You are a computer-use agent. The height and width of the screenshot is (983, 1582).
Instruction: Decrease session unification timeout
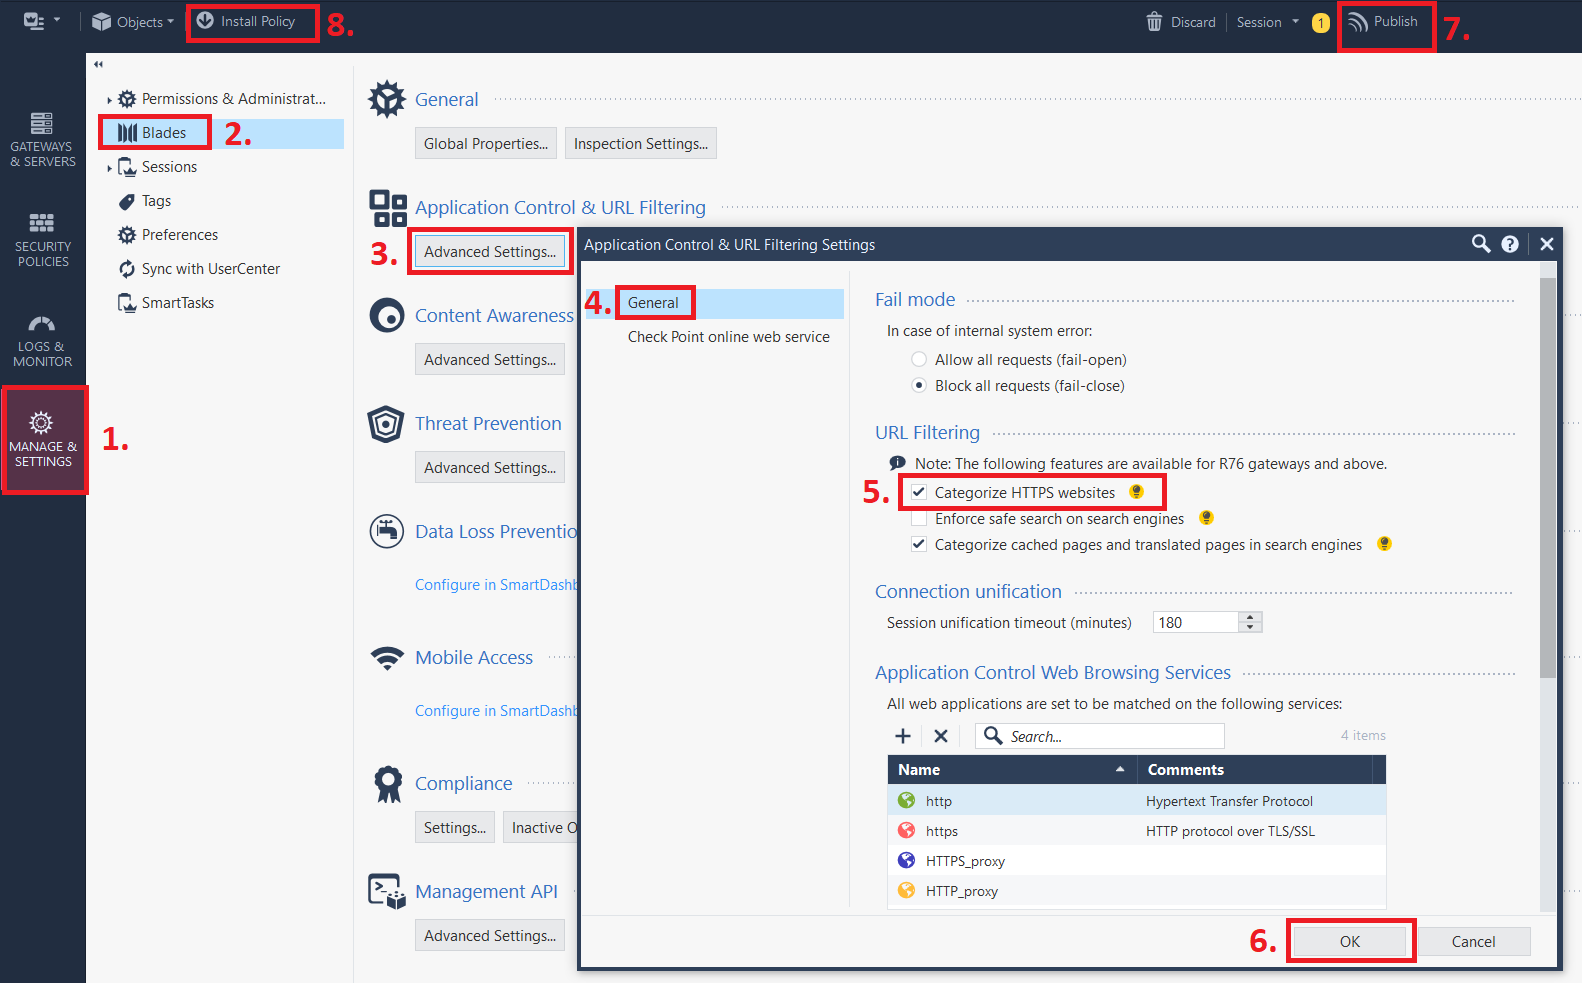pyautogui.click(x=1250, y=627)
